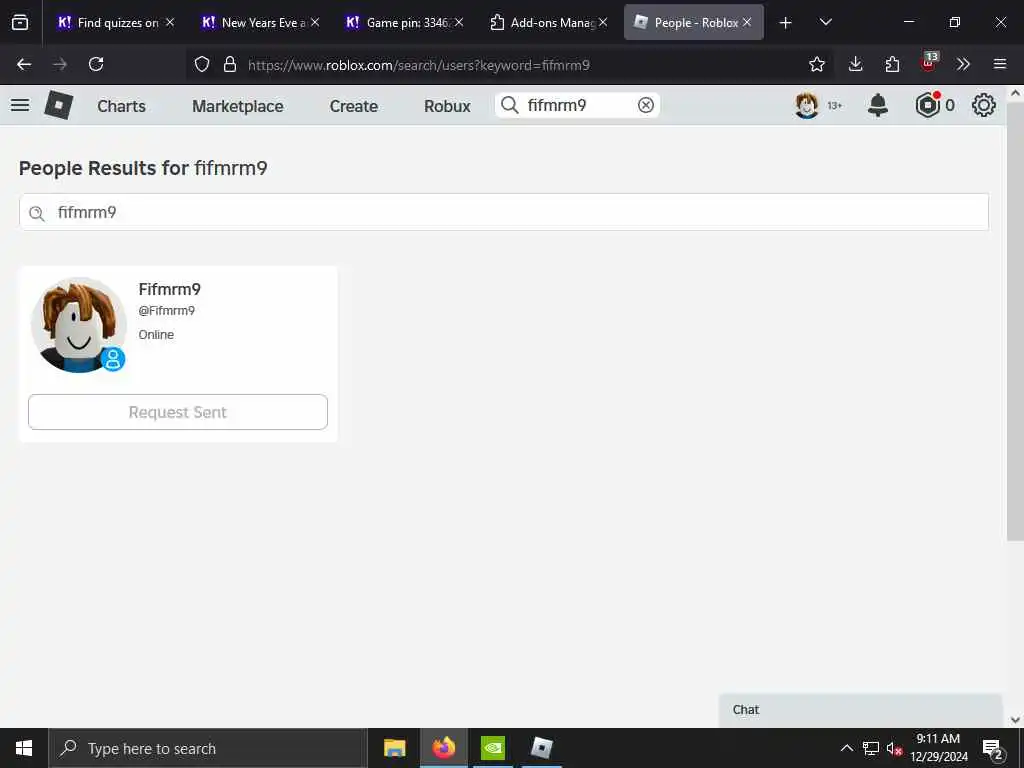Show site security padlock info
This screenshot has height=768, width=1024.
pyautogui.click(x=230, y=64)
